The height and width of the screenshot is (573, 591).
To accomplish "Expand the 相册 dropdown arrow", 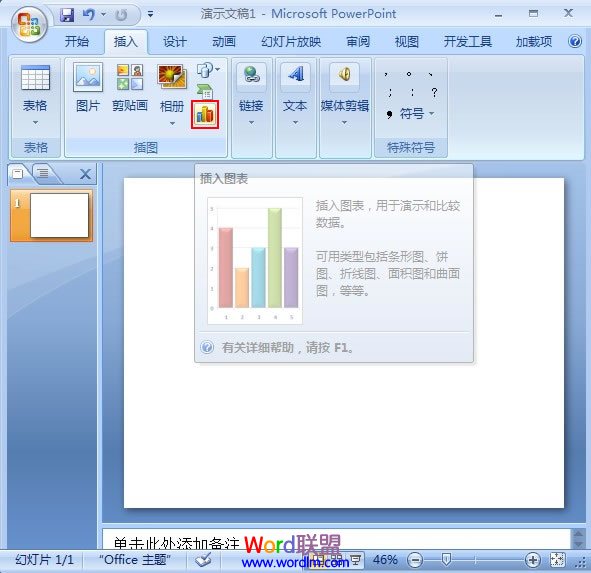I will [172, 123].
